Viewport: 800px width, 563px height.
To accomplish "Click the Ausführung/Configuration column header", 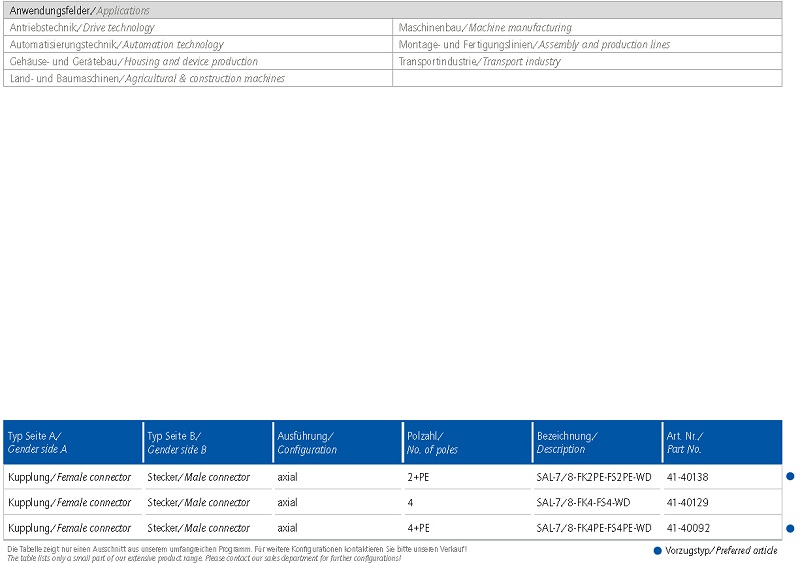I will pos(306,442).
